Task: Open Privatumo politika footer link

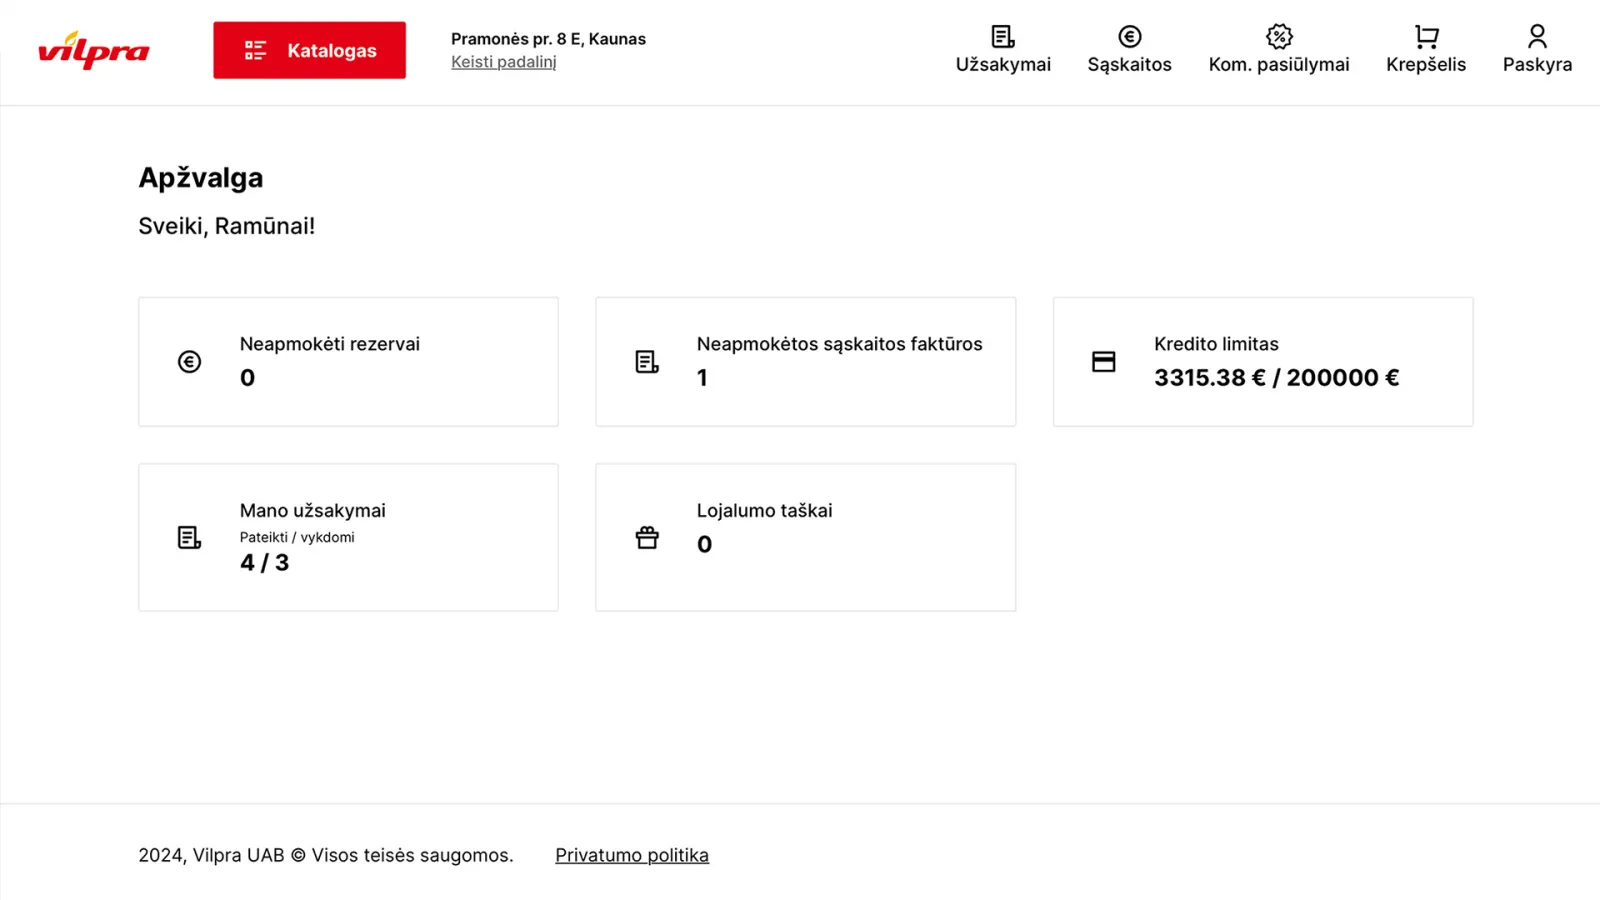Action: coord(632,856)
